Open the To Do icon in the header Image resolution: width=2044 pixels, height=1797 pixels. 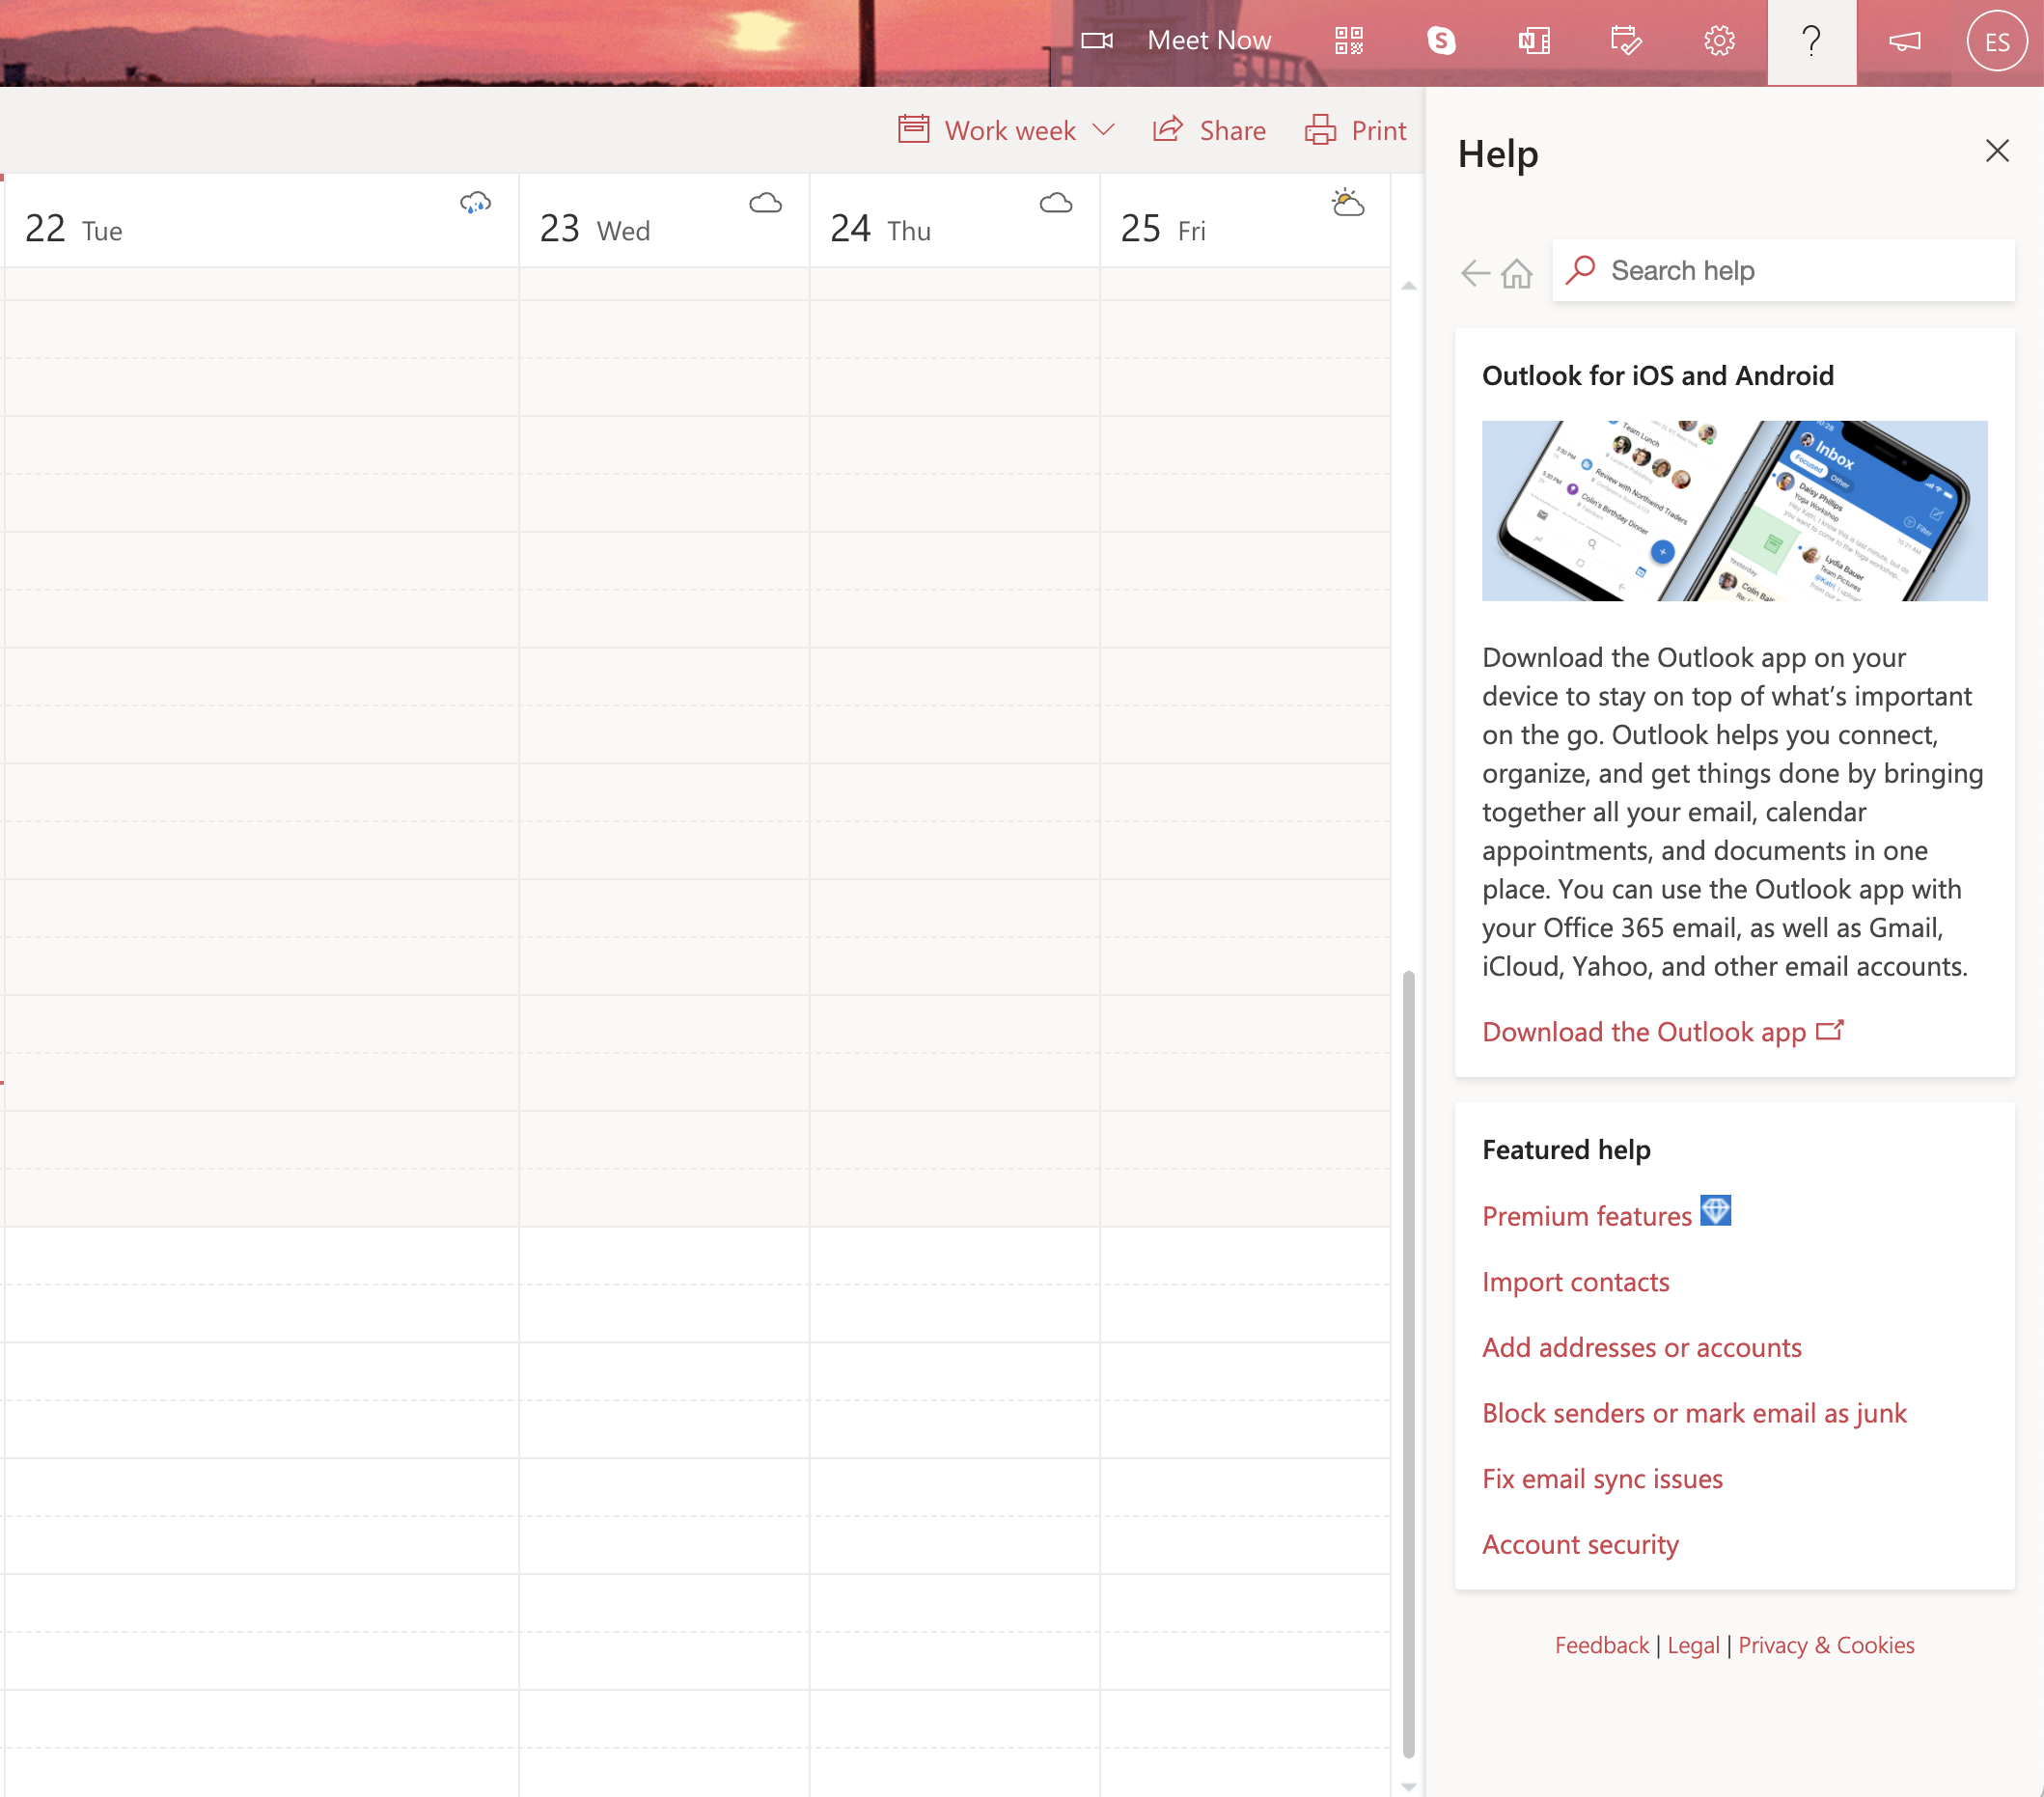(1627, 41)
